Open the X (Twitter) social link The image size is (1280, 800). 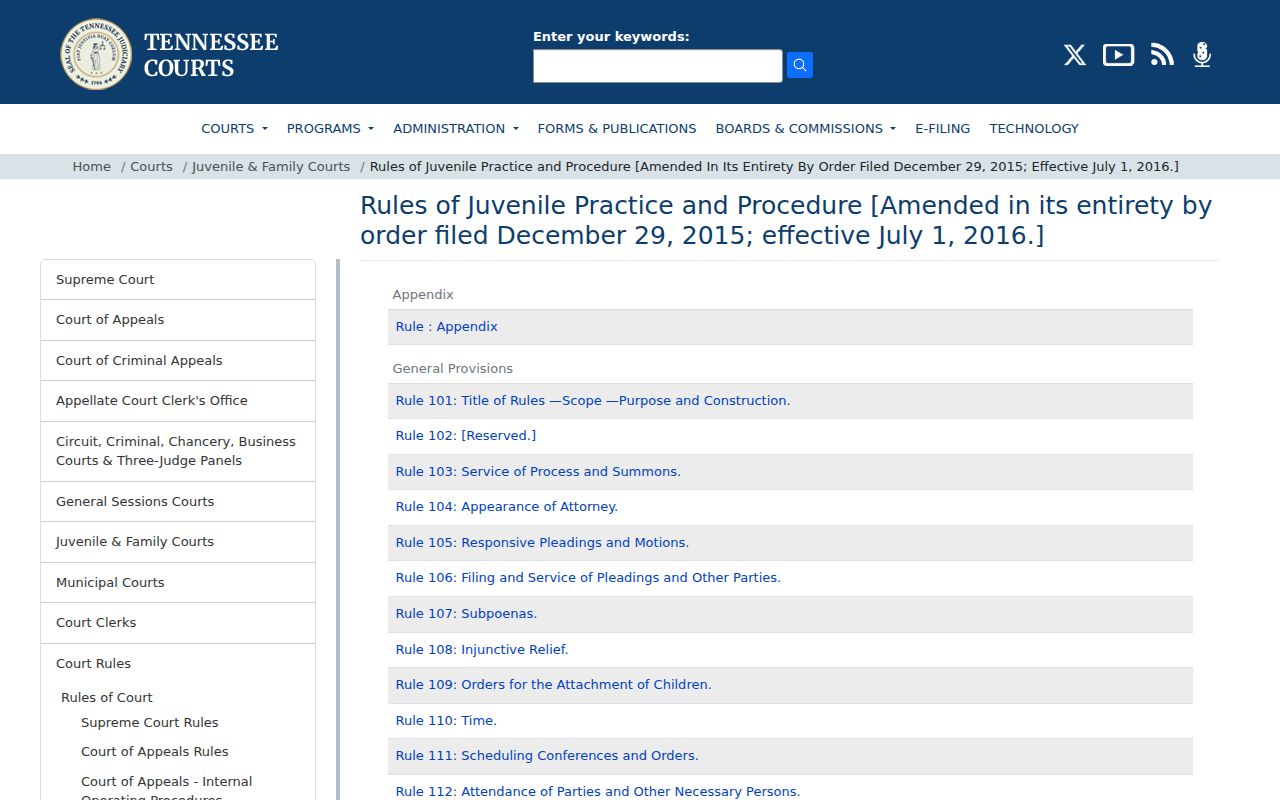tap(1075, 55)
